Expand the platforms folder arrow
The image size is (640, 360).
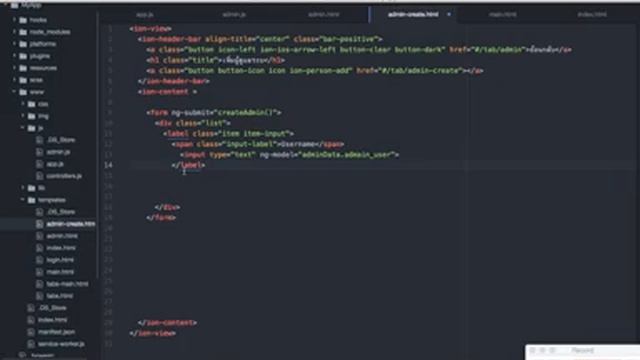14,44
